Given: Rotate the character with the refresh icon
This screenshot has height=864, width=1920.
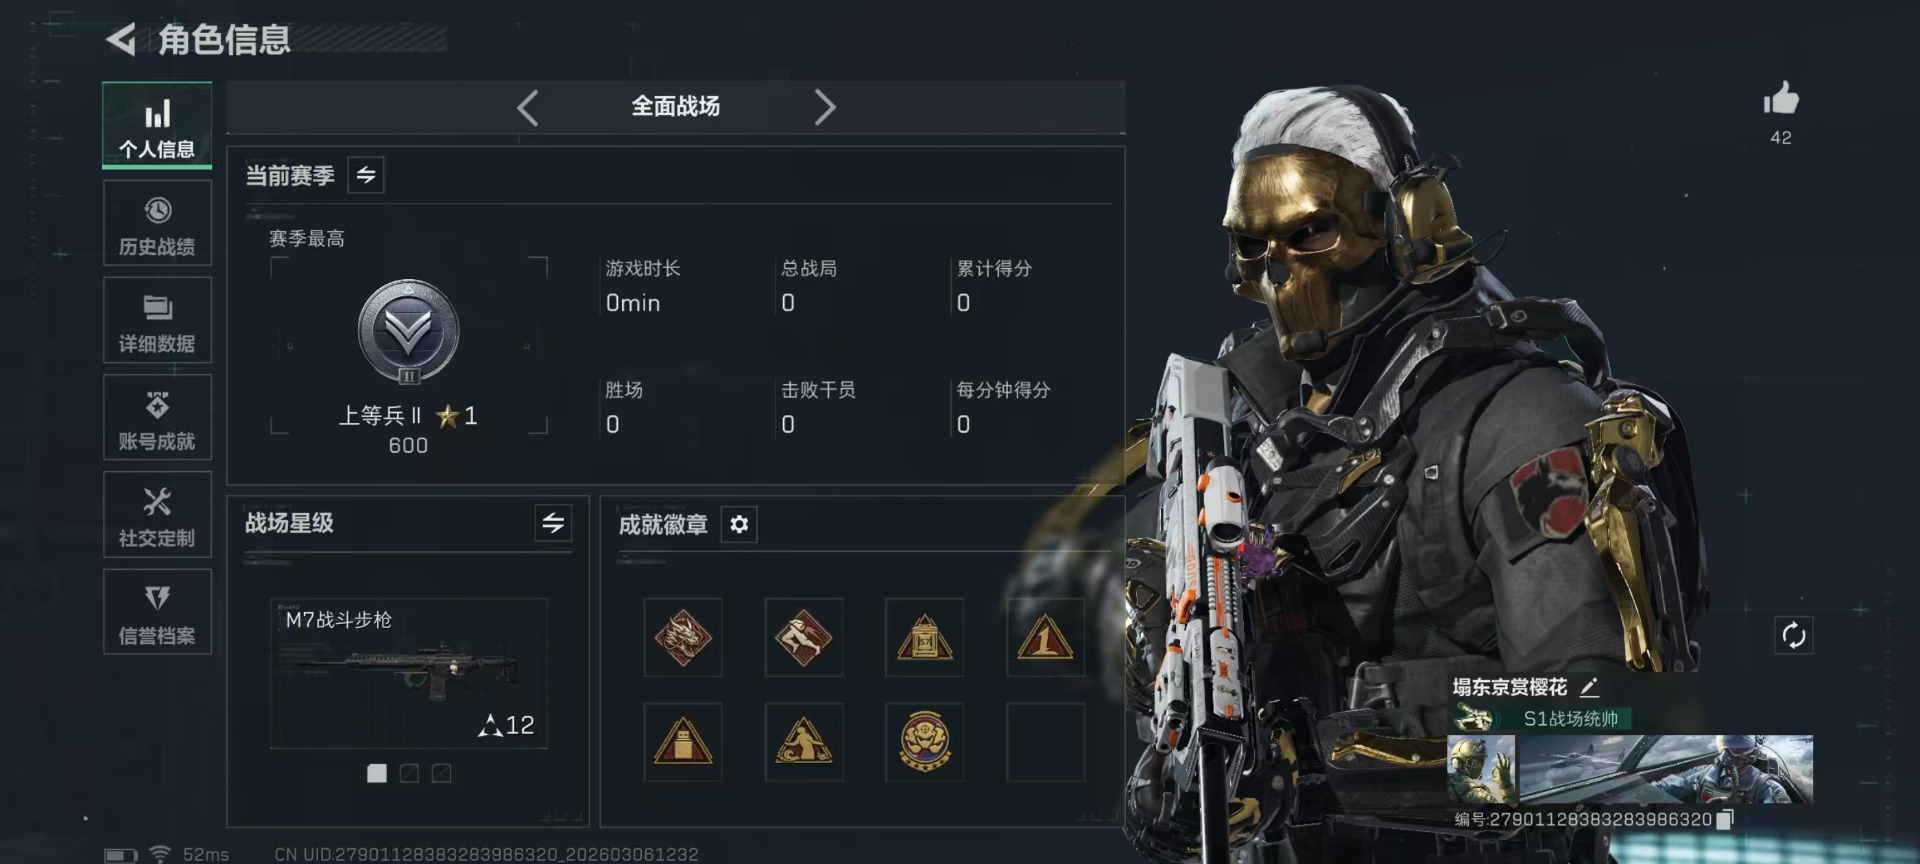Looking at the screenshot, I should click(1794, 635).
